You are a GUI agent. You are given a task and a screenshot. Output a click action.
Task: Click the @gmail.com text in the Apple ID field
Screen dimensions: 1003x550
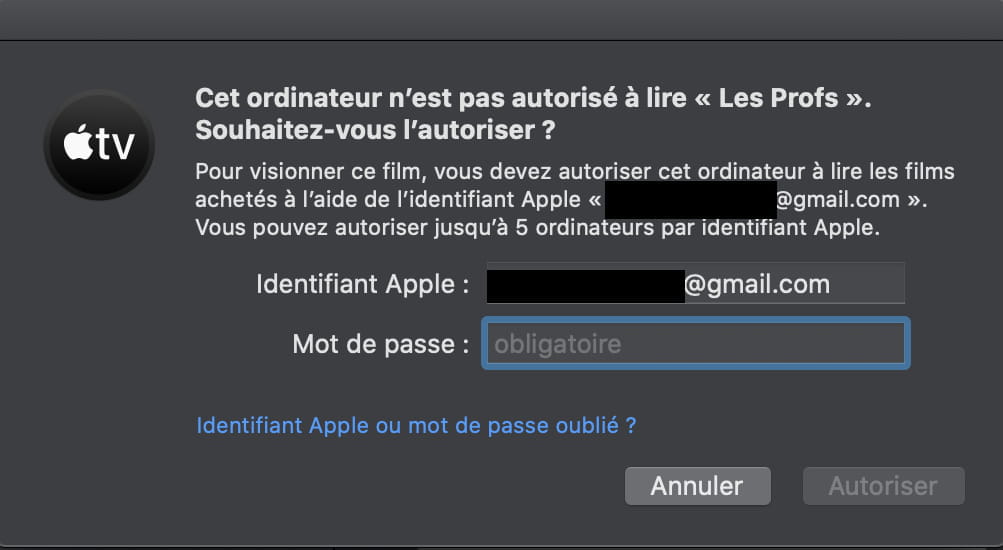pos(757,284)
